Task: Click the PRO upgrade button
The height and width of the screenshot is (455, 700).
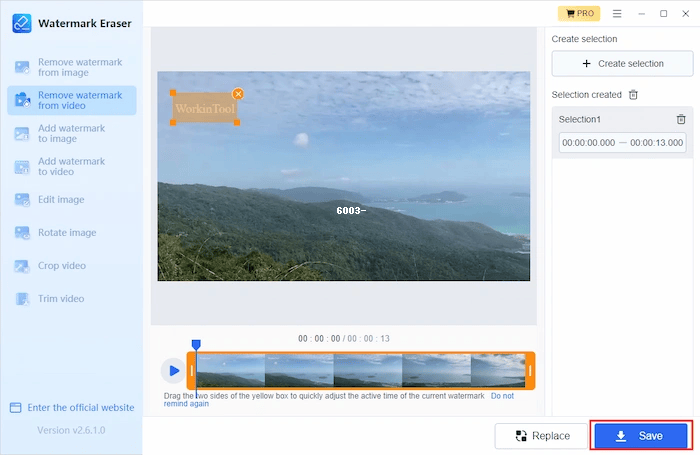Action: tap(579, 13)
